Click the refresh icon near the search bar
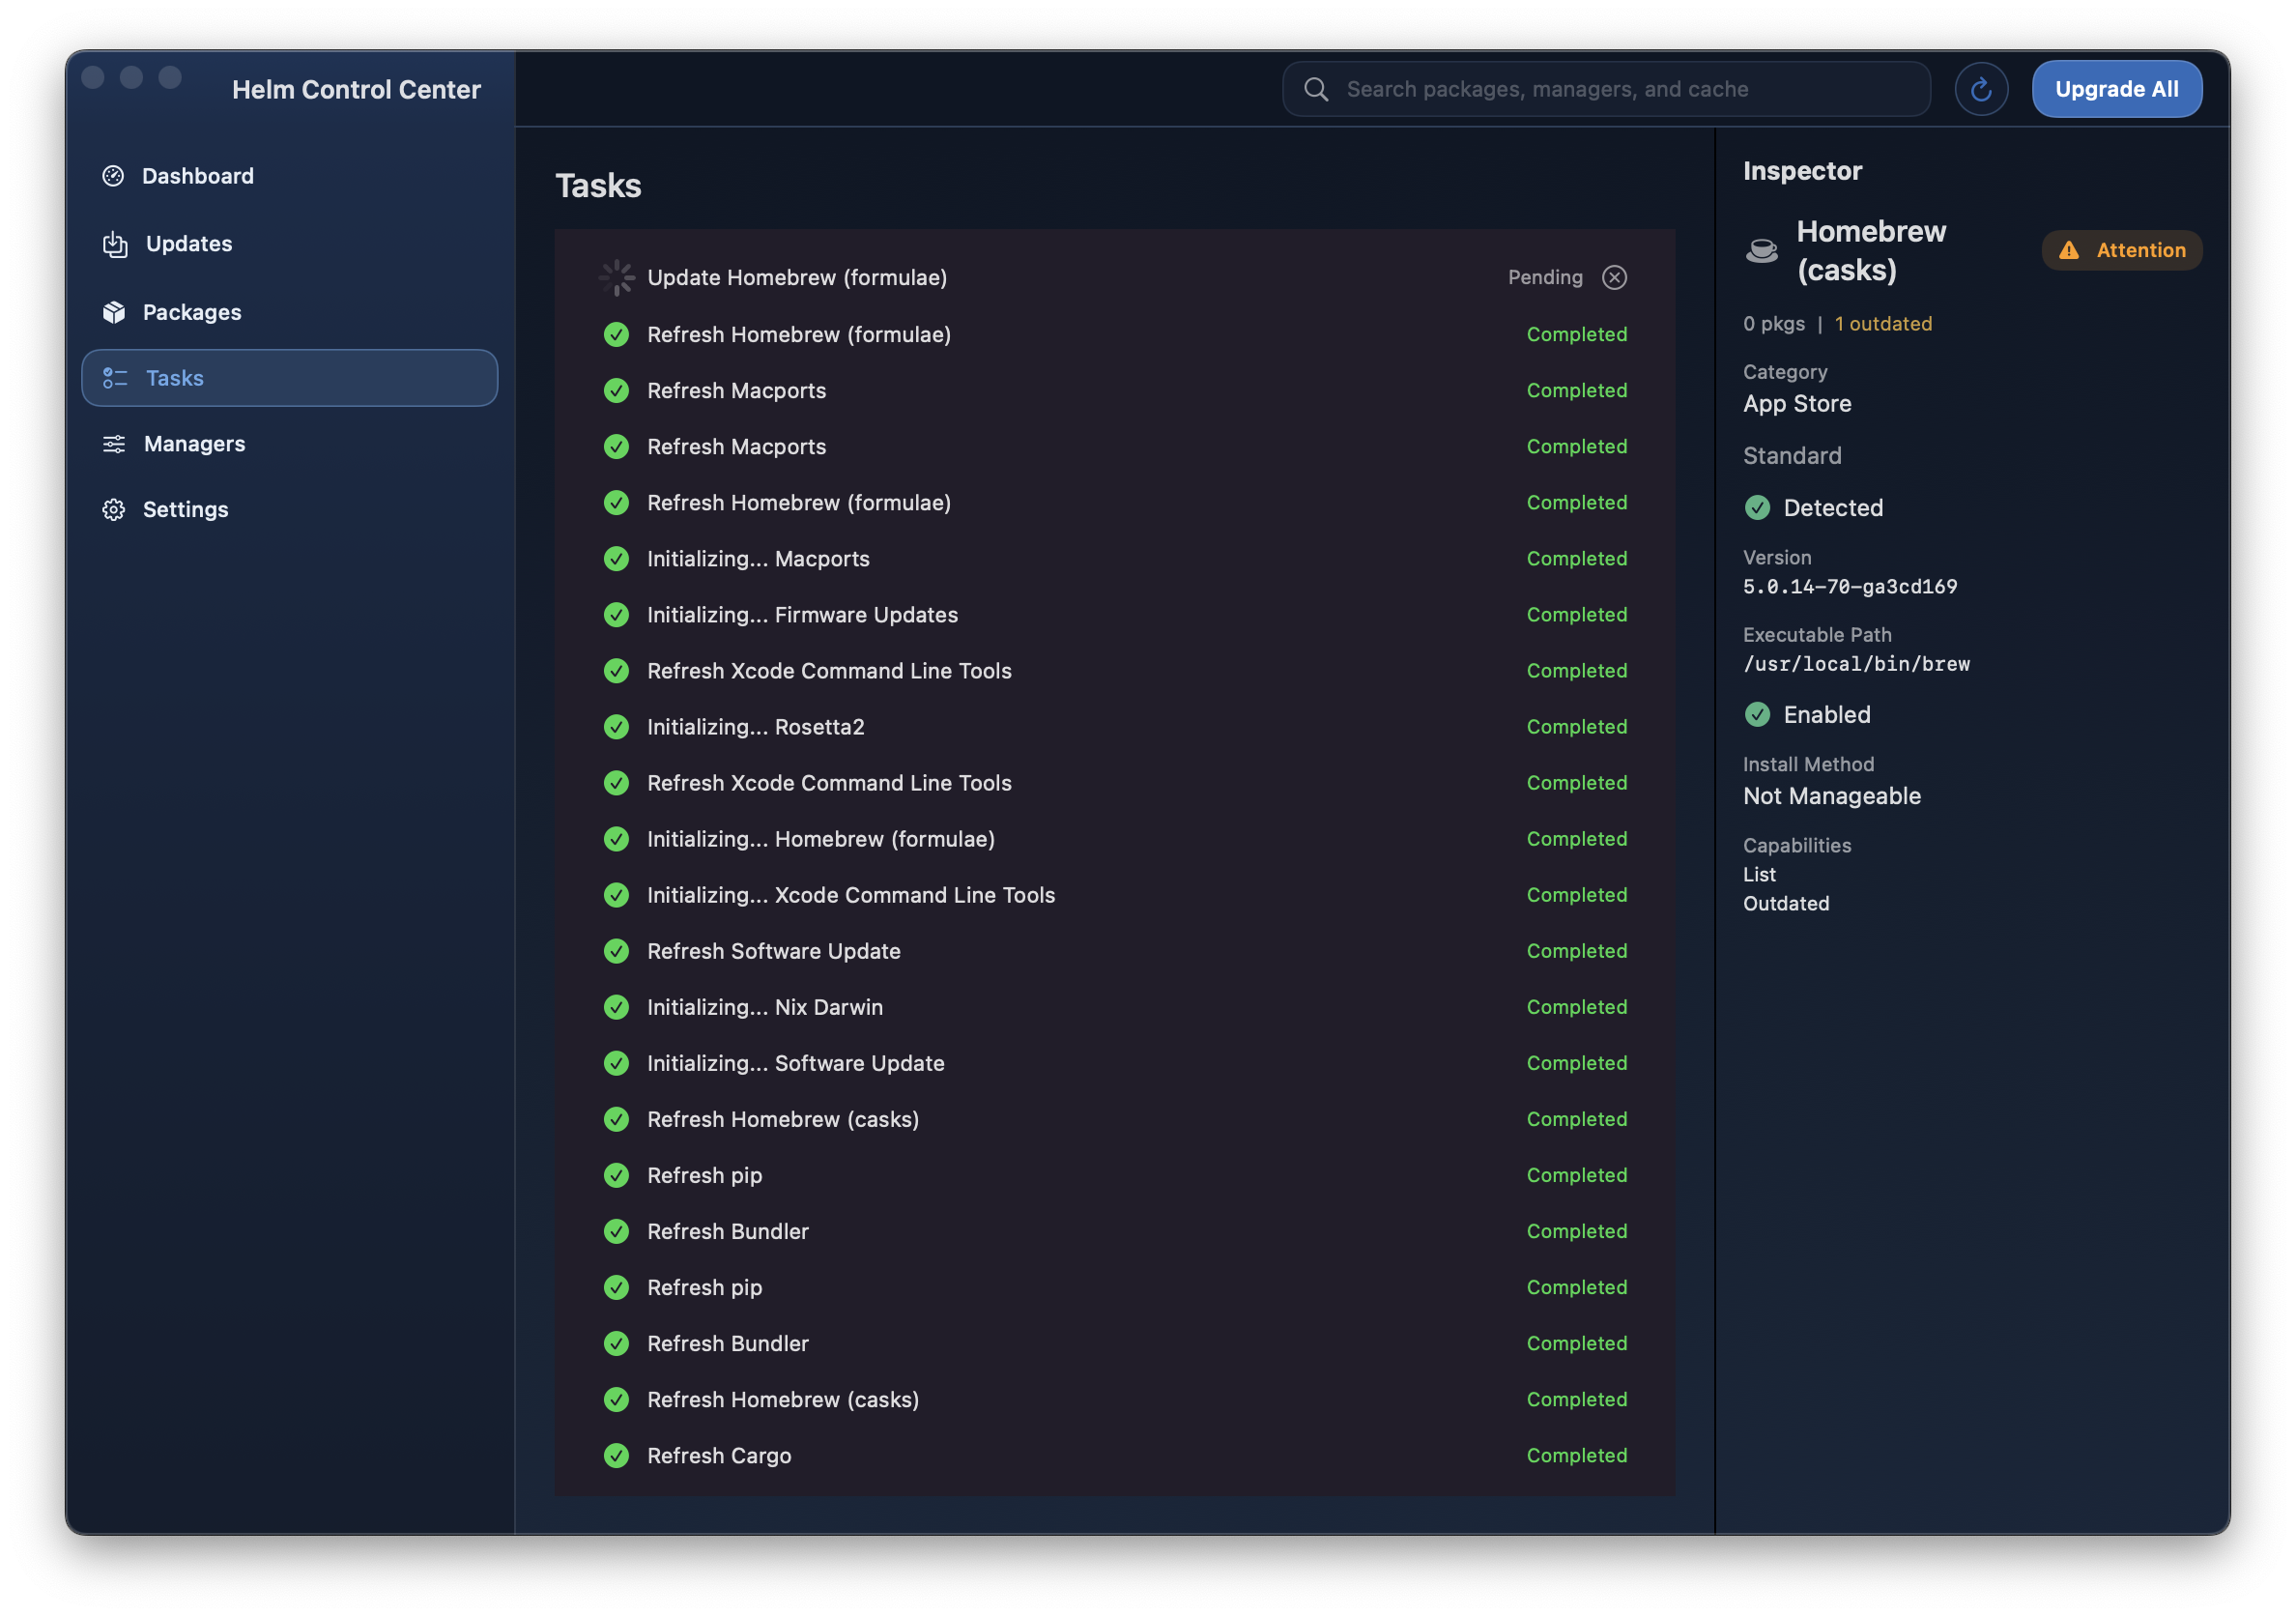 (1981, 88)
